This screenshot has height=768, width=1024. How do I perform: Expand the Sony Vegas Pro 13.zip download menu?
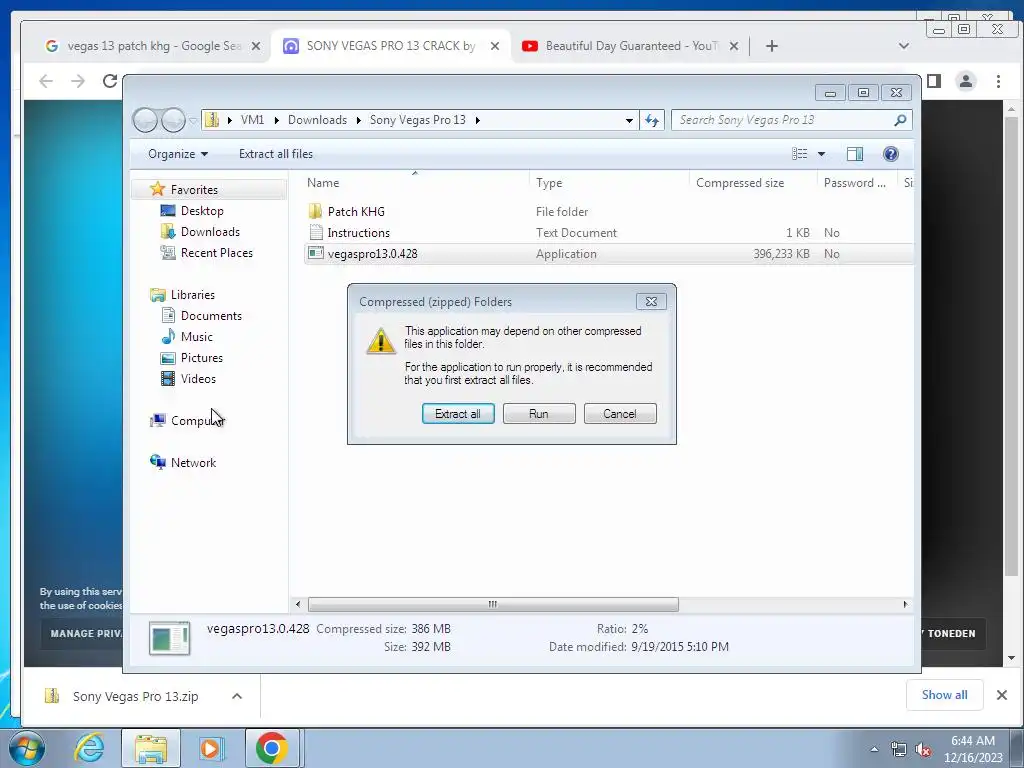click(x=237, y=696)
